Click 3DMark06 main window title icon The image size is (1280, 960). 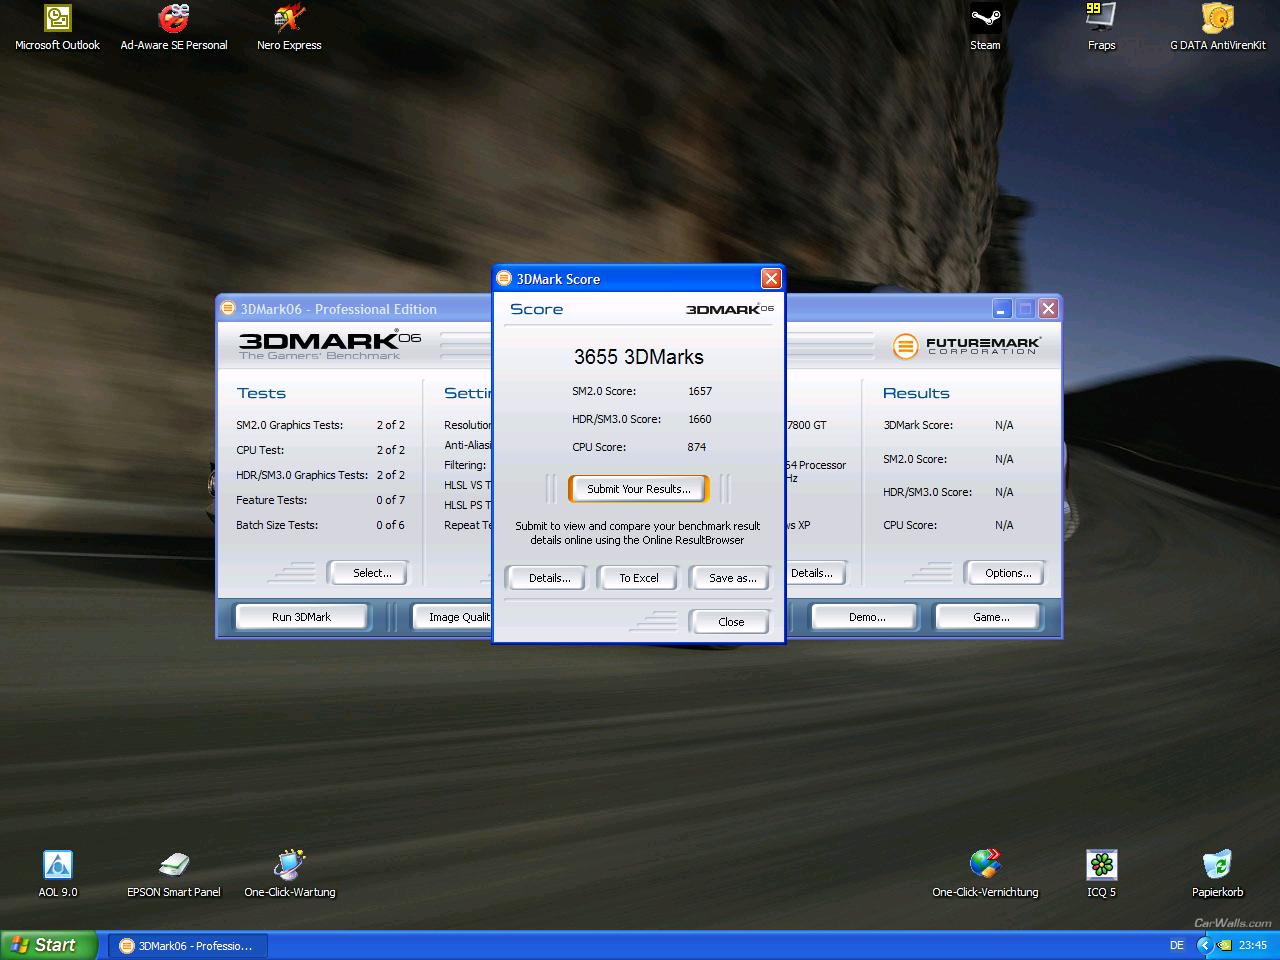click(228, 308)
